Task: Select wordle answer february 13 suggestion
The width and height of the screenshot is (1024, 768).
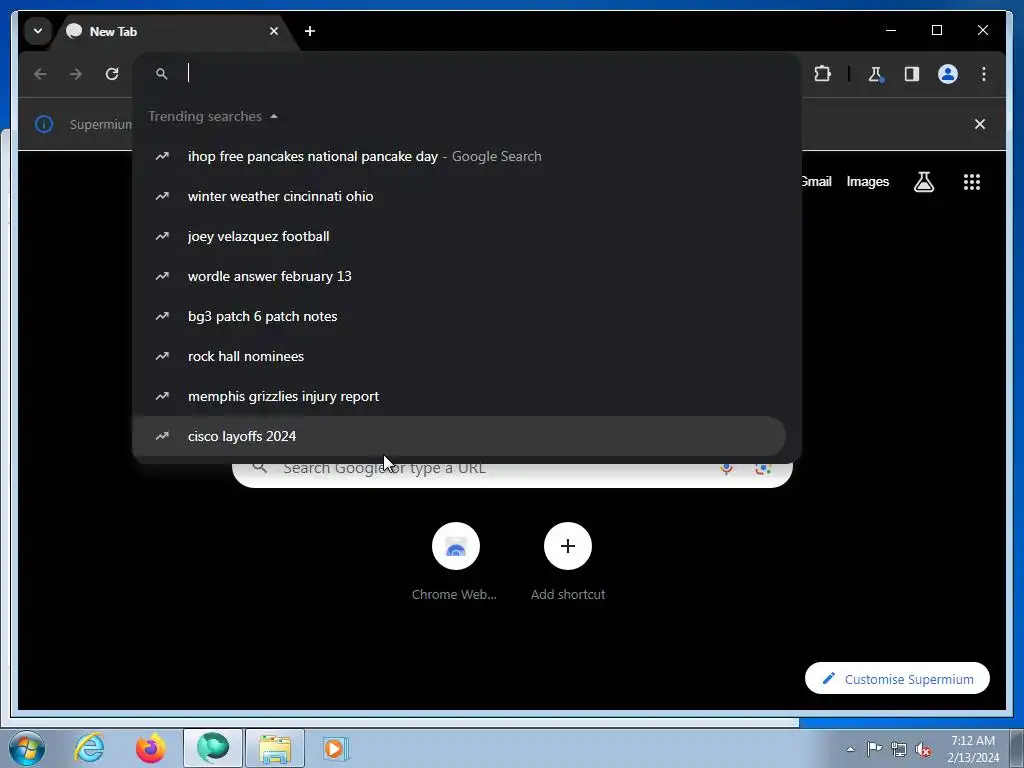Action: (x=458, y=276)
